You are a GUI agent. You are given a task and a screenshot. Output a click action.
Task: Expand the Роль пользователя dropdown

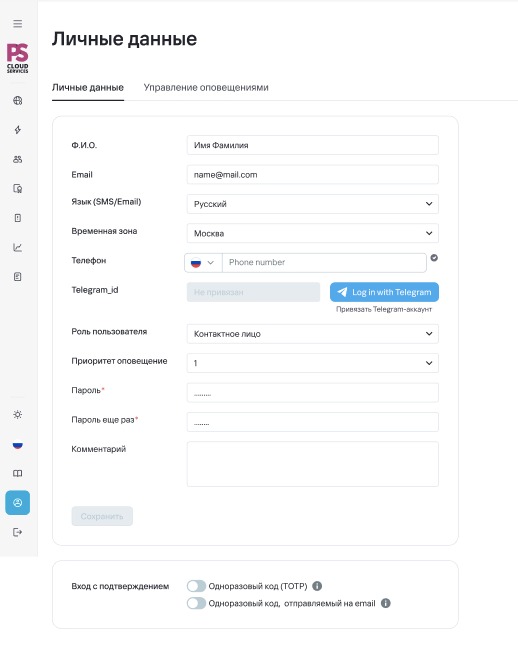pyautogui.click(x=312, y=334)
